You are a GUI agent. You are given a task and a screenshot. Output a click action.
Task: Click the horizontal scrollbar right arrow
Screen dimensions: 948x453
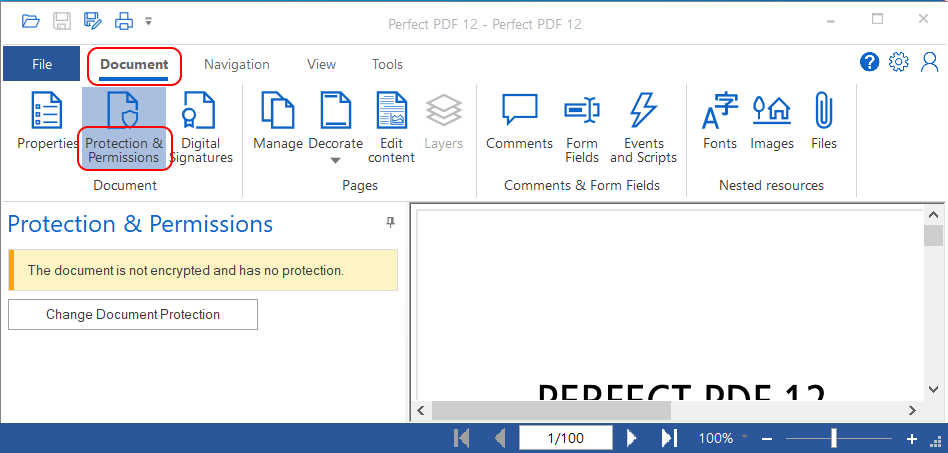tap(913, 411)
